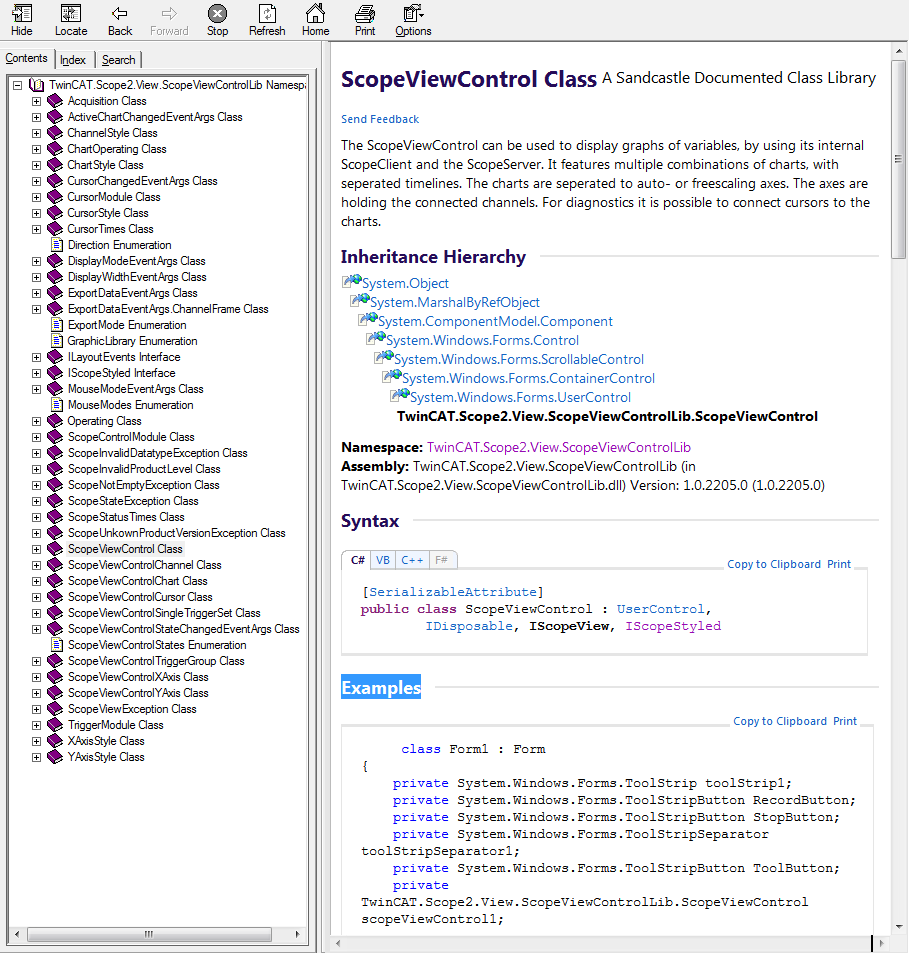Go Back using the toolbar arrow
The width and height of the screenshot is (909, 953).
pyautogui.click(x=120, y=20)
